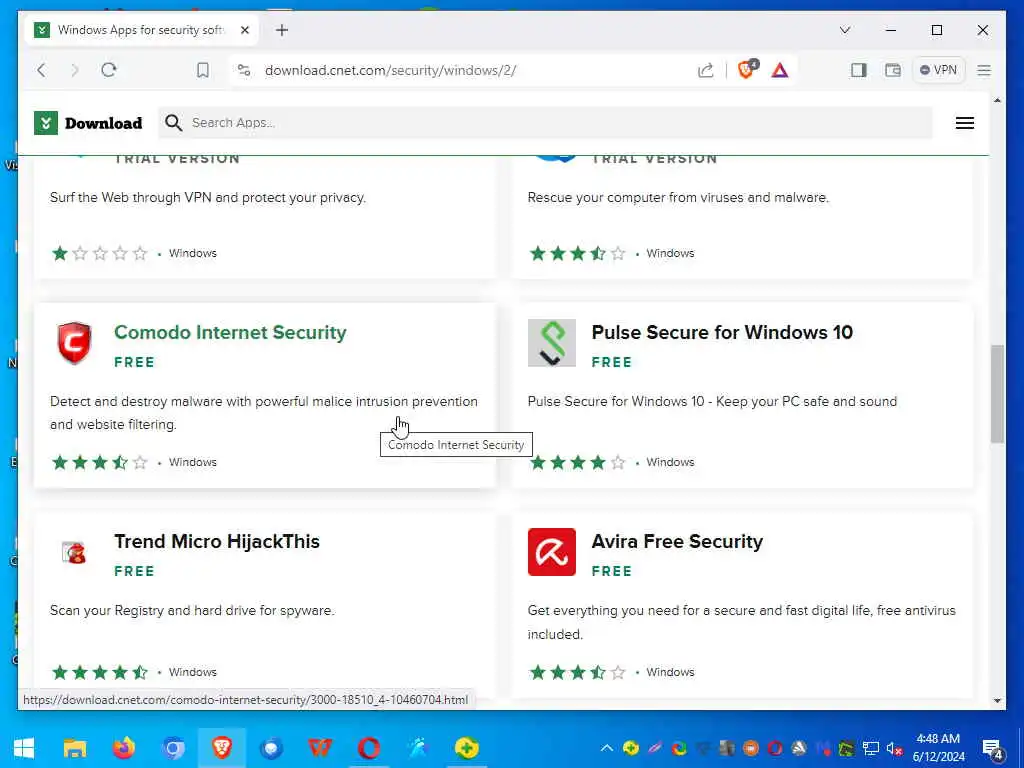Screen dimensions: 1024x768
Task: Open the Windows Start menu
Action: point(24,748)
